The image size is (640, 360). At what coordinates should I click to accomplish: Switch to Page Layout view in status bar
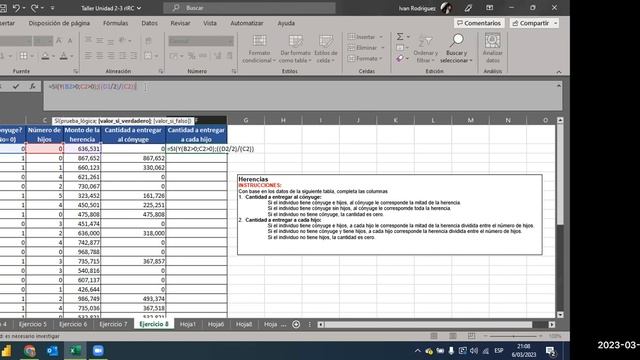tap(453, 336)
